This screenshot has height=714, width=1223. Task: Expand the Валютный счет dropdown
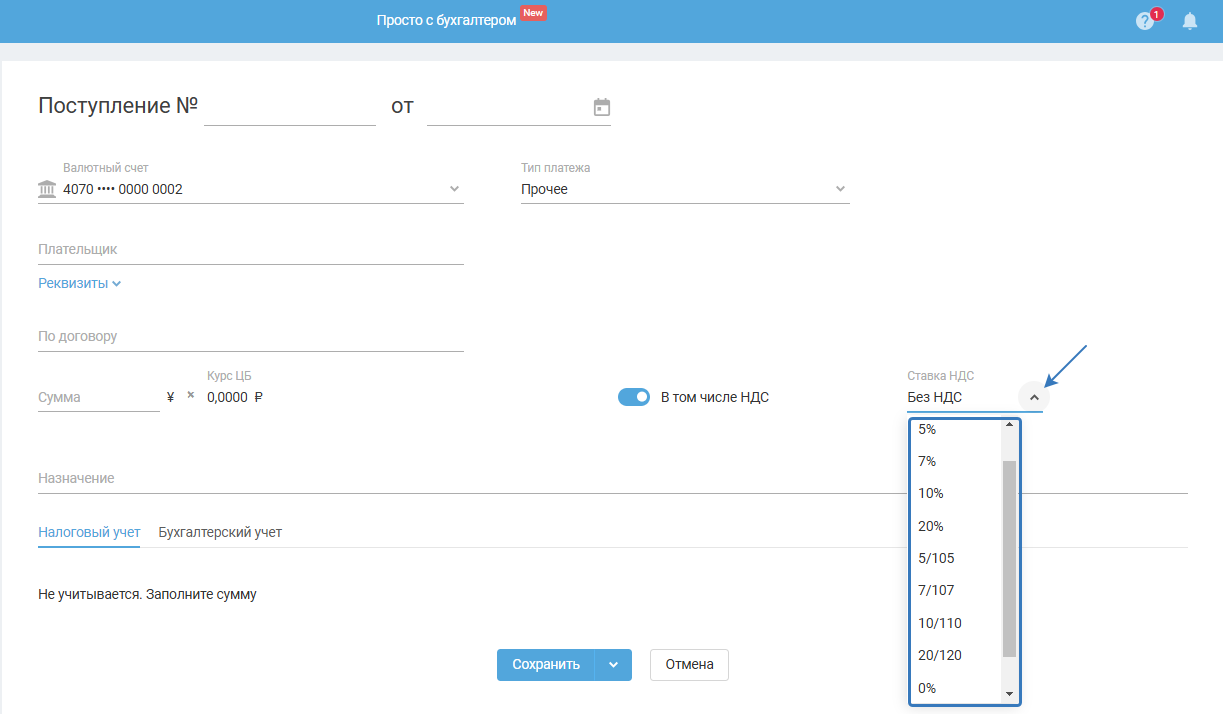click(454, 189)
